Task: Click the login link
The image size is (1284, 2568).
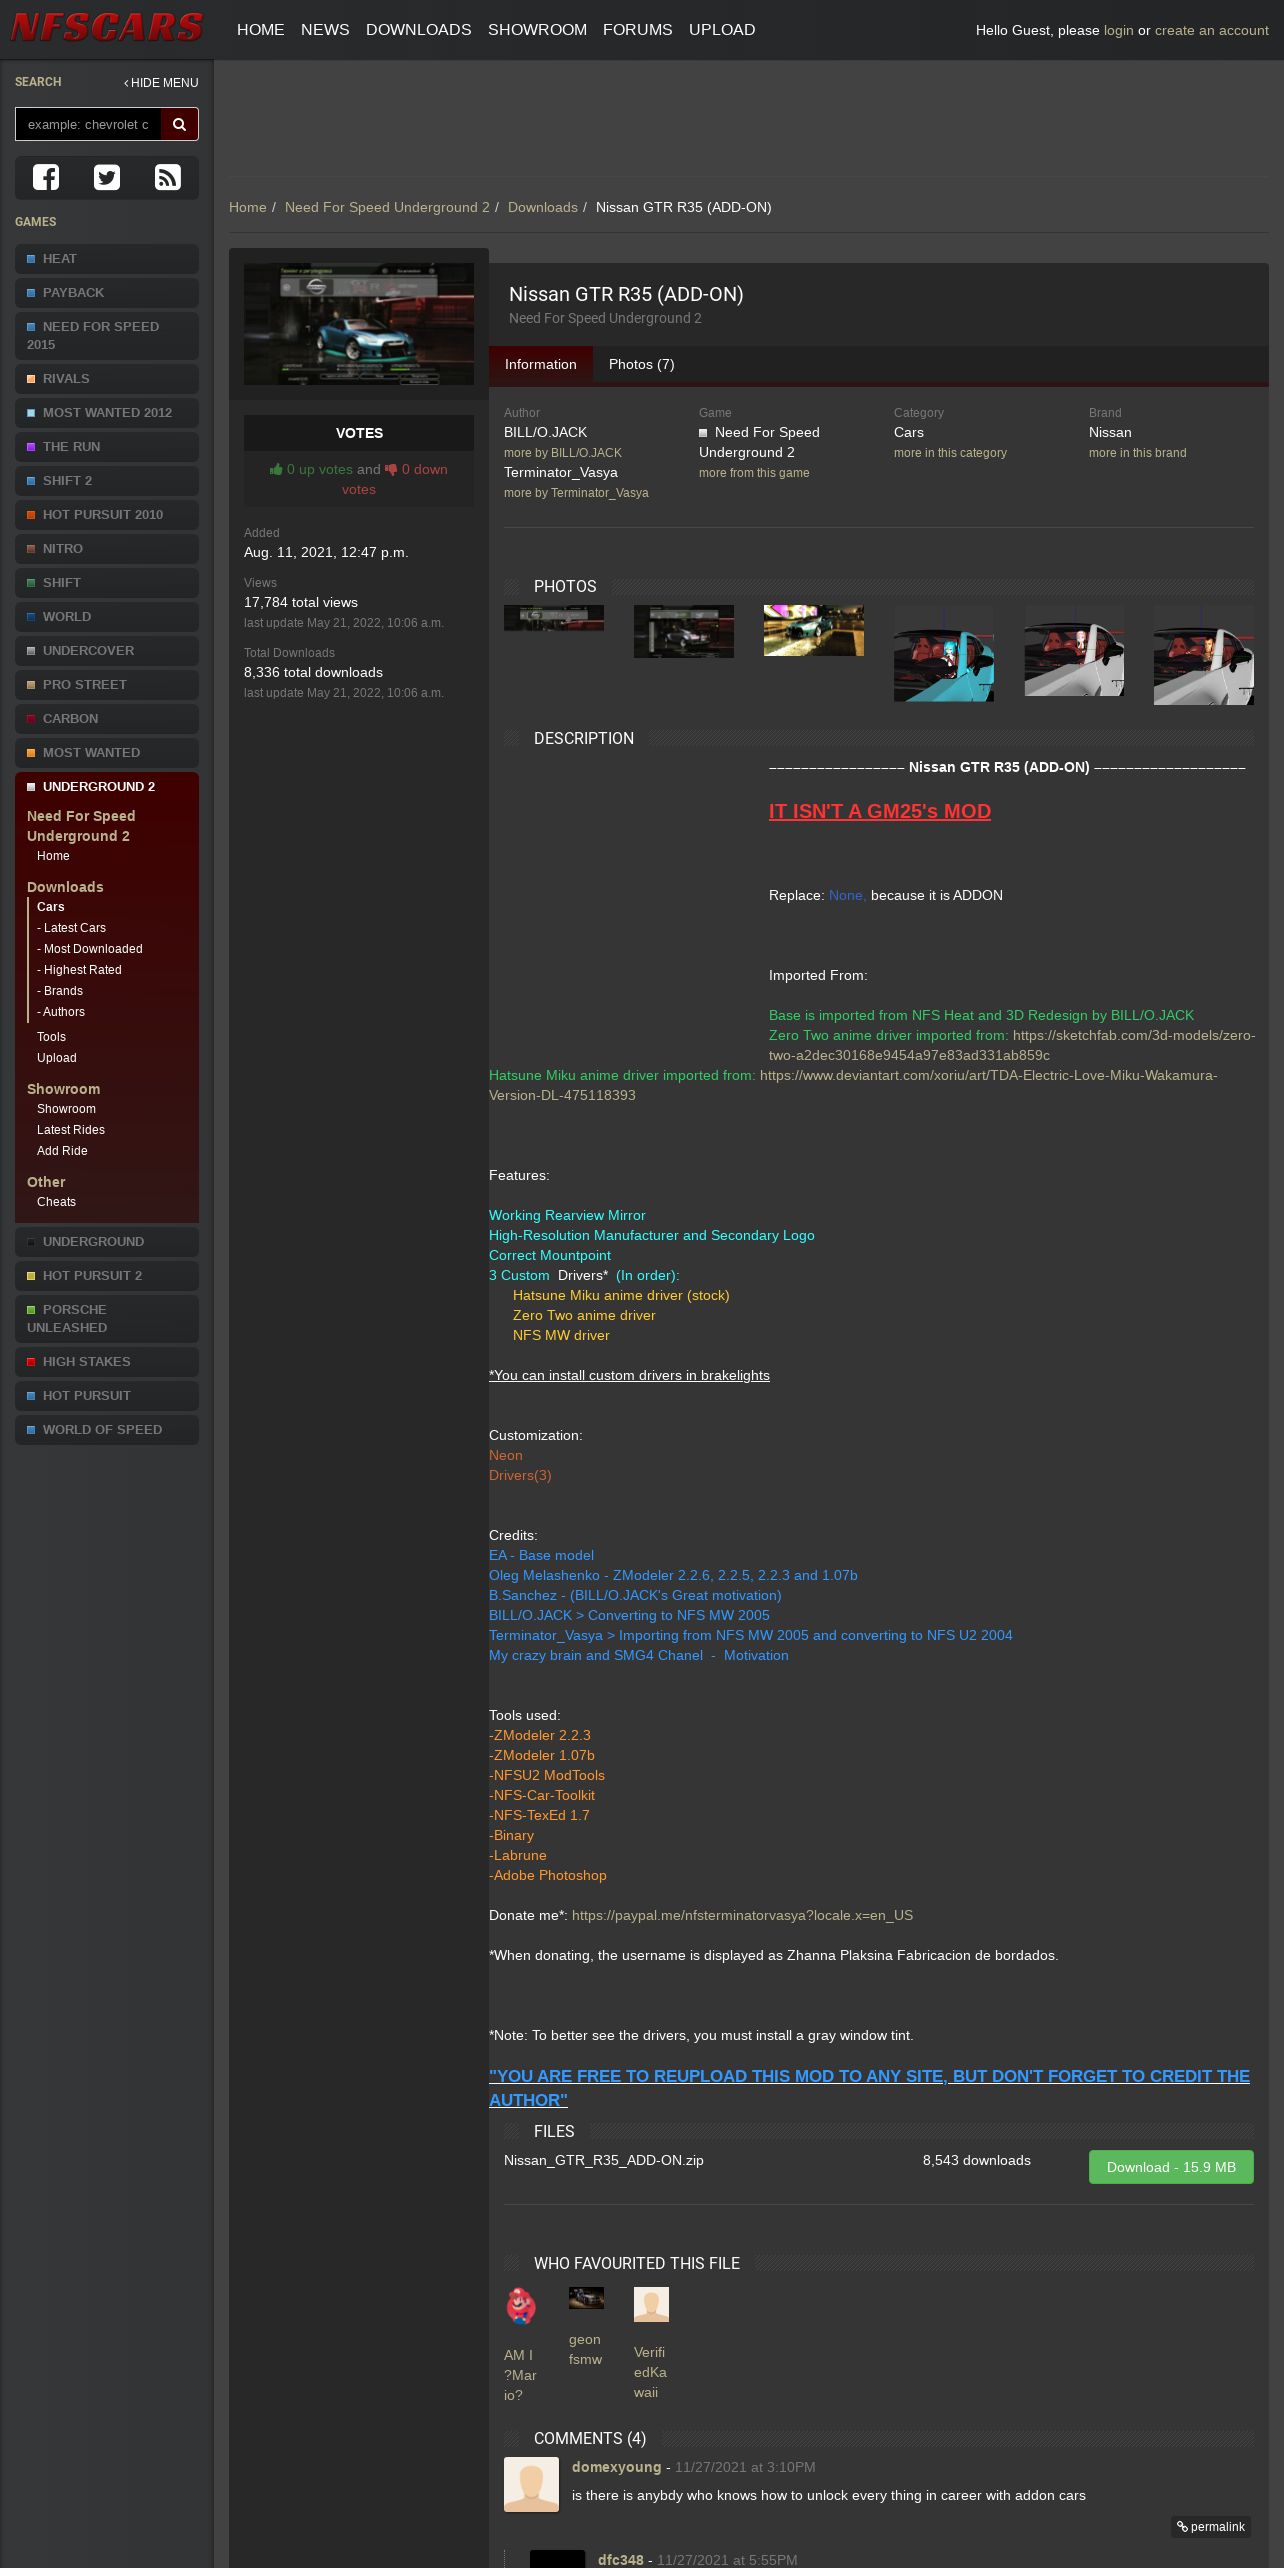Action: 1118,30
